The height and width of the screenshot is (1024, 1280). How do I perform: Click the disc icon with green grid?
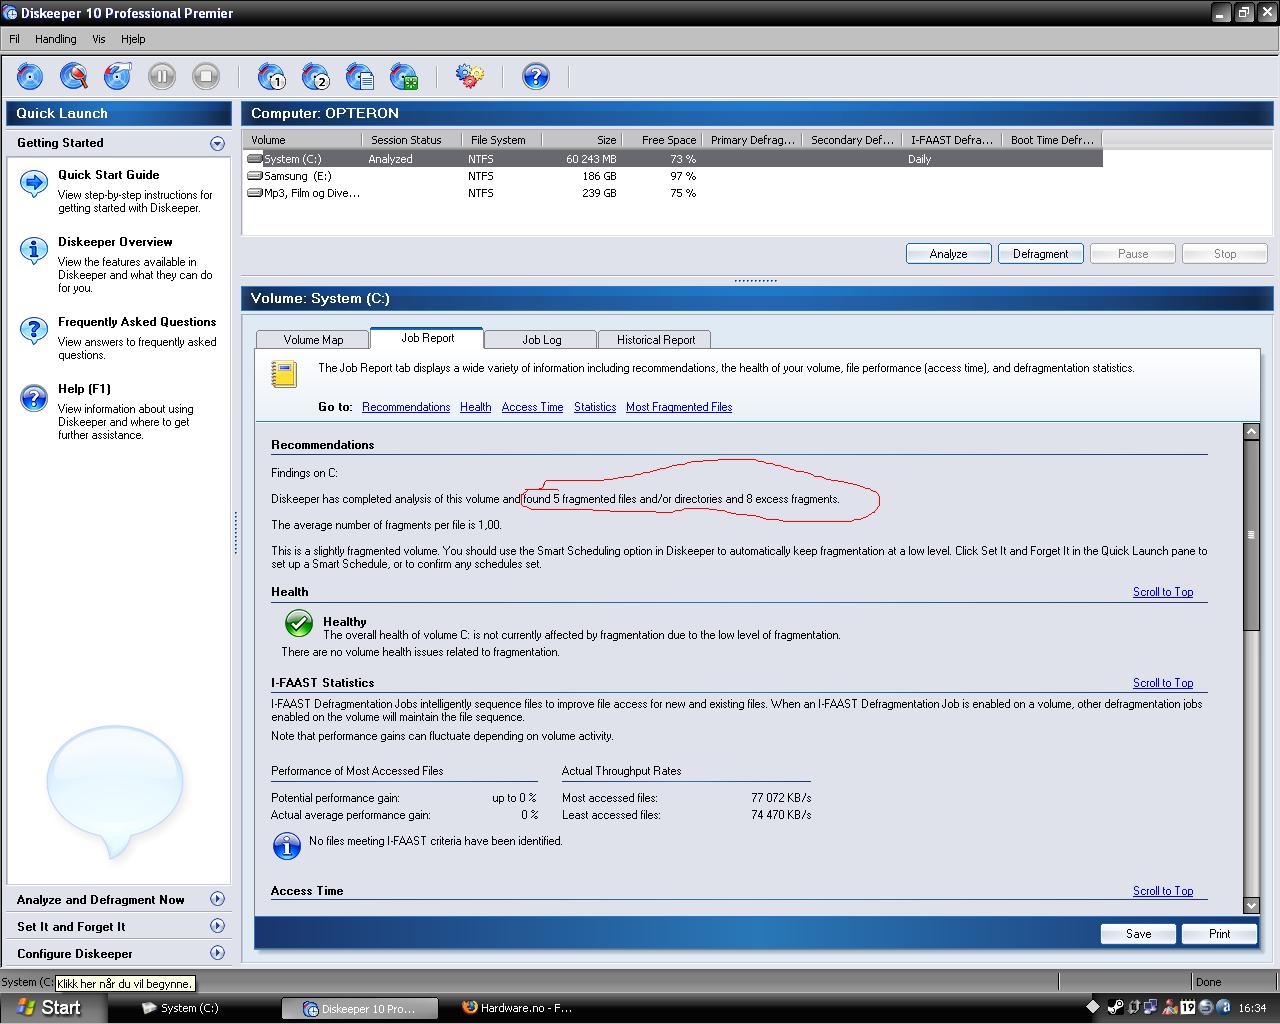tap(404, 76)
